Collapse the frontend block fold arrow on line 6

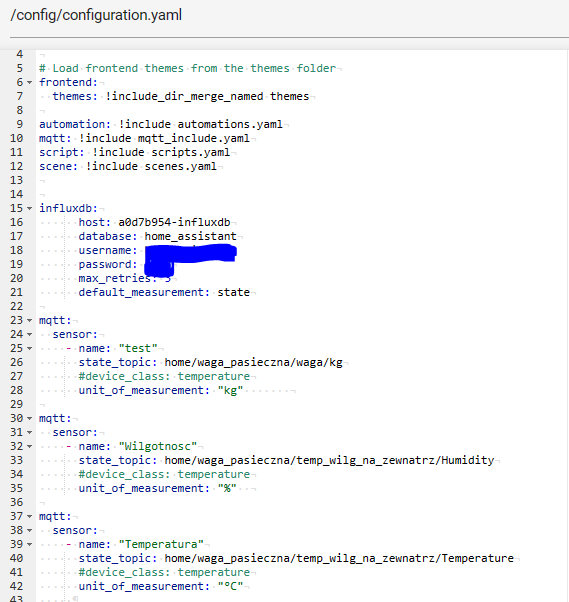click(30, 83)
